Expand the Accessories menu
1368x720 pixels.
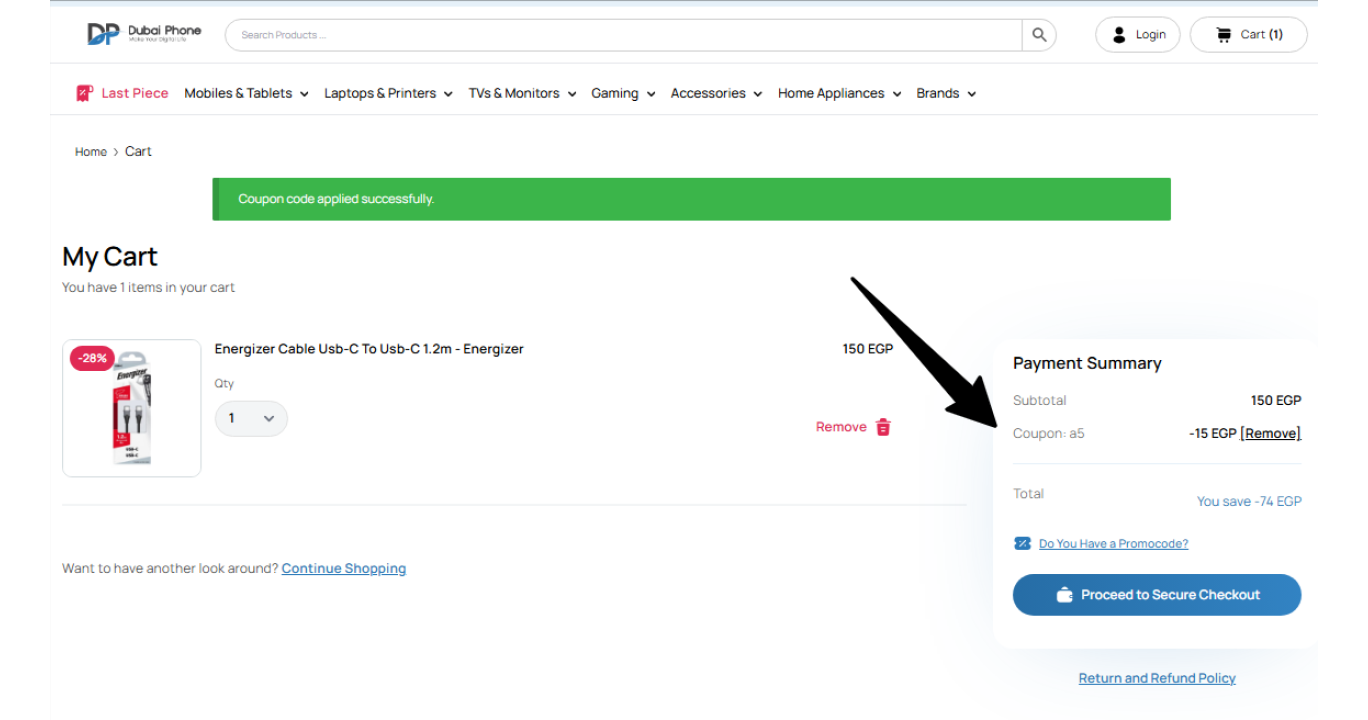[716, 93]
